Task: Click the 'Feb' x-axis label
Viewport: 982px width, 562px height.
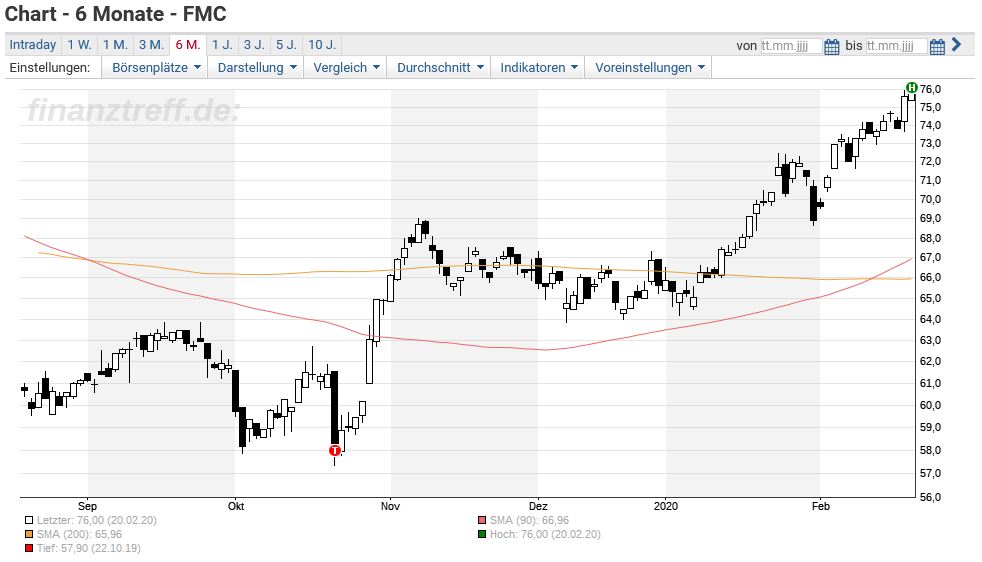Action: [x=820, y=506]
